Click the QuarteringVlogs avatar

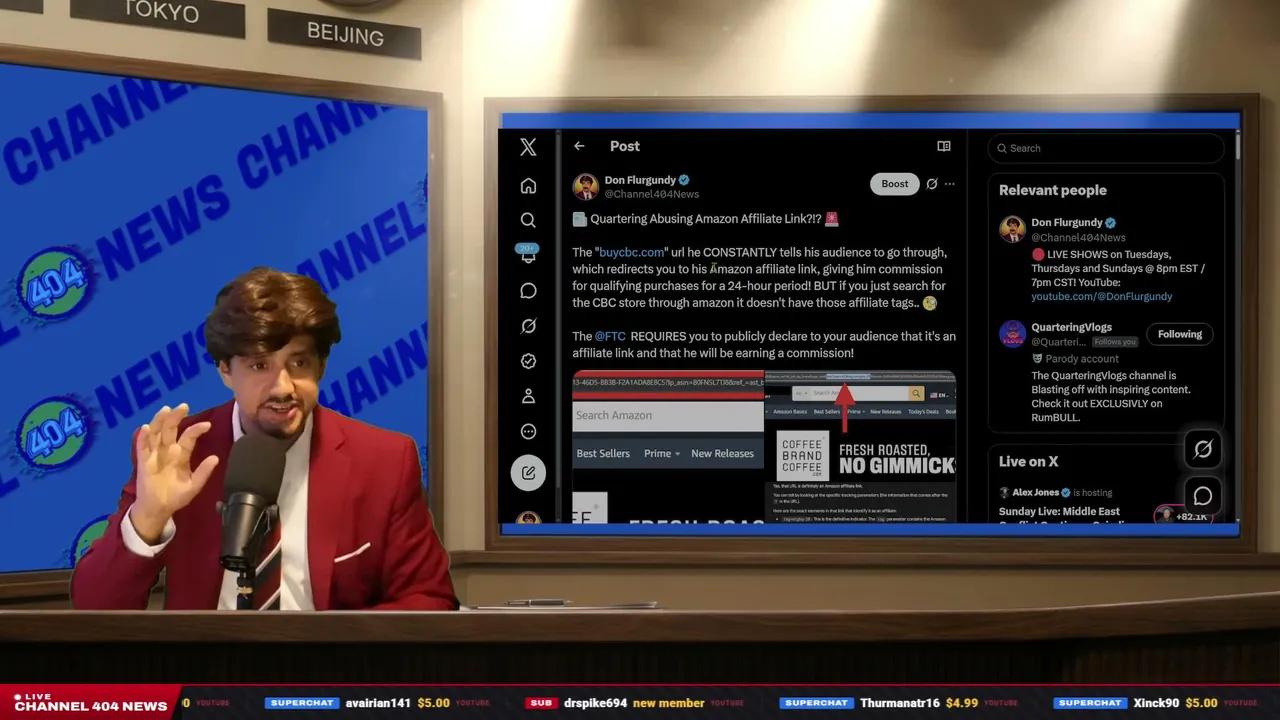click(x=1013, y=334)
